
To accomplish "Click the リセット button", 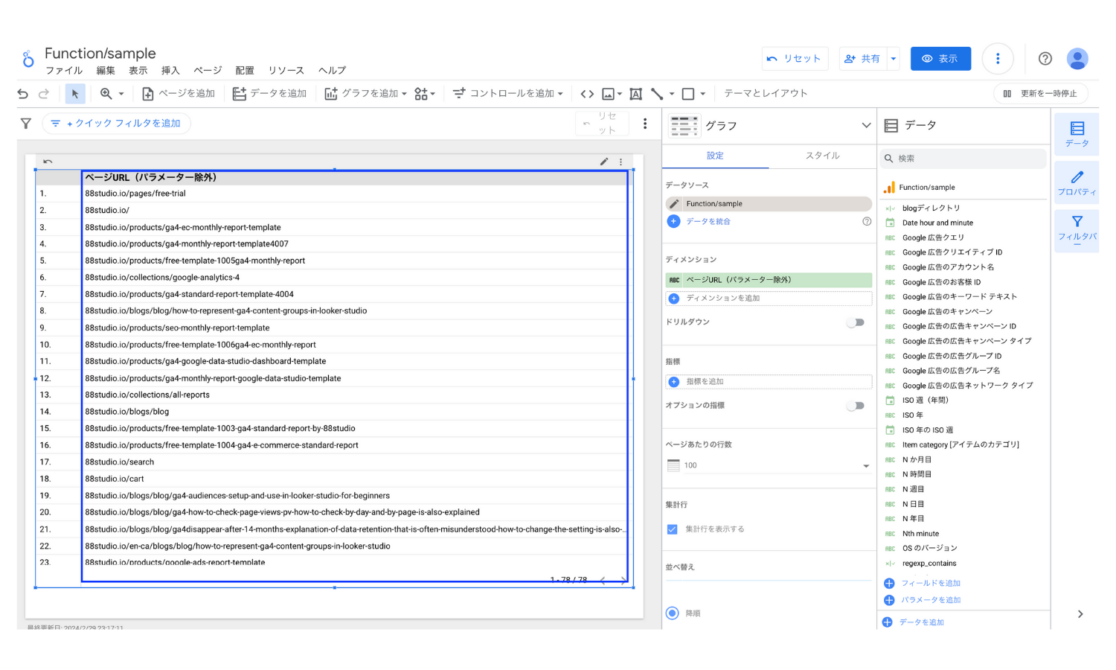I will point(795,59).
